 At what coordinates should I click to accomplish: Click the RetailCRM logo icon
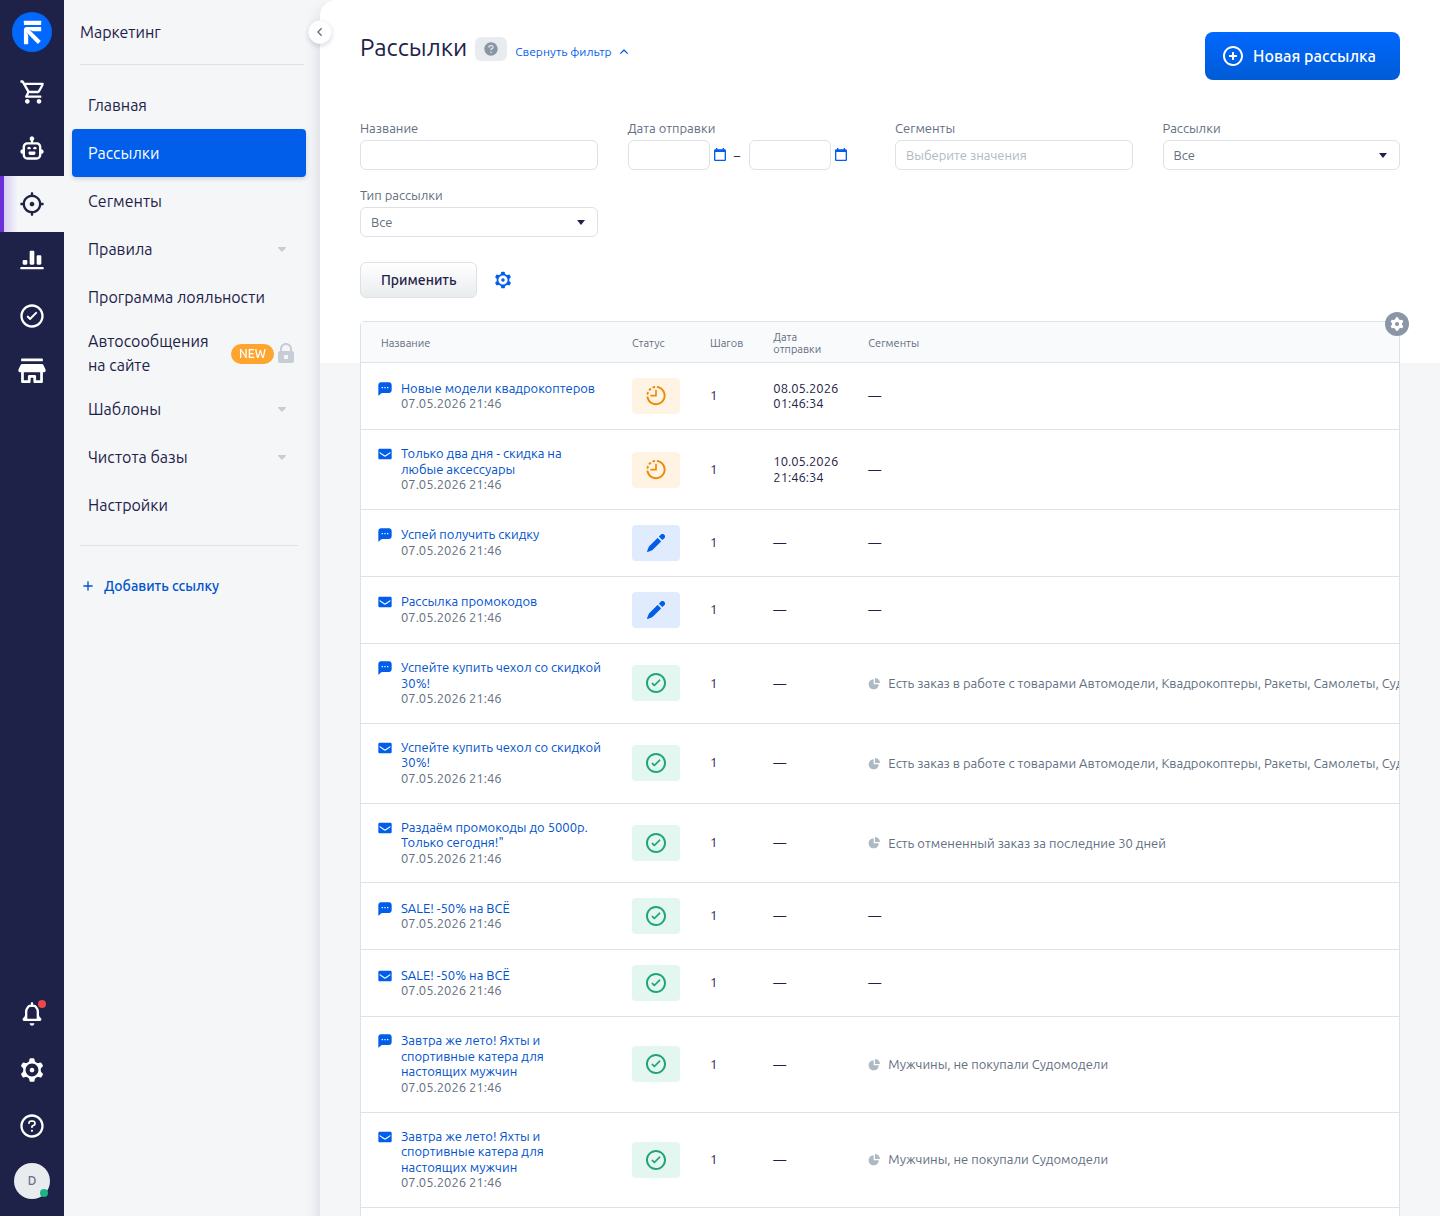(x=32, y=32)
